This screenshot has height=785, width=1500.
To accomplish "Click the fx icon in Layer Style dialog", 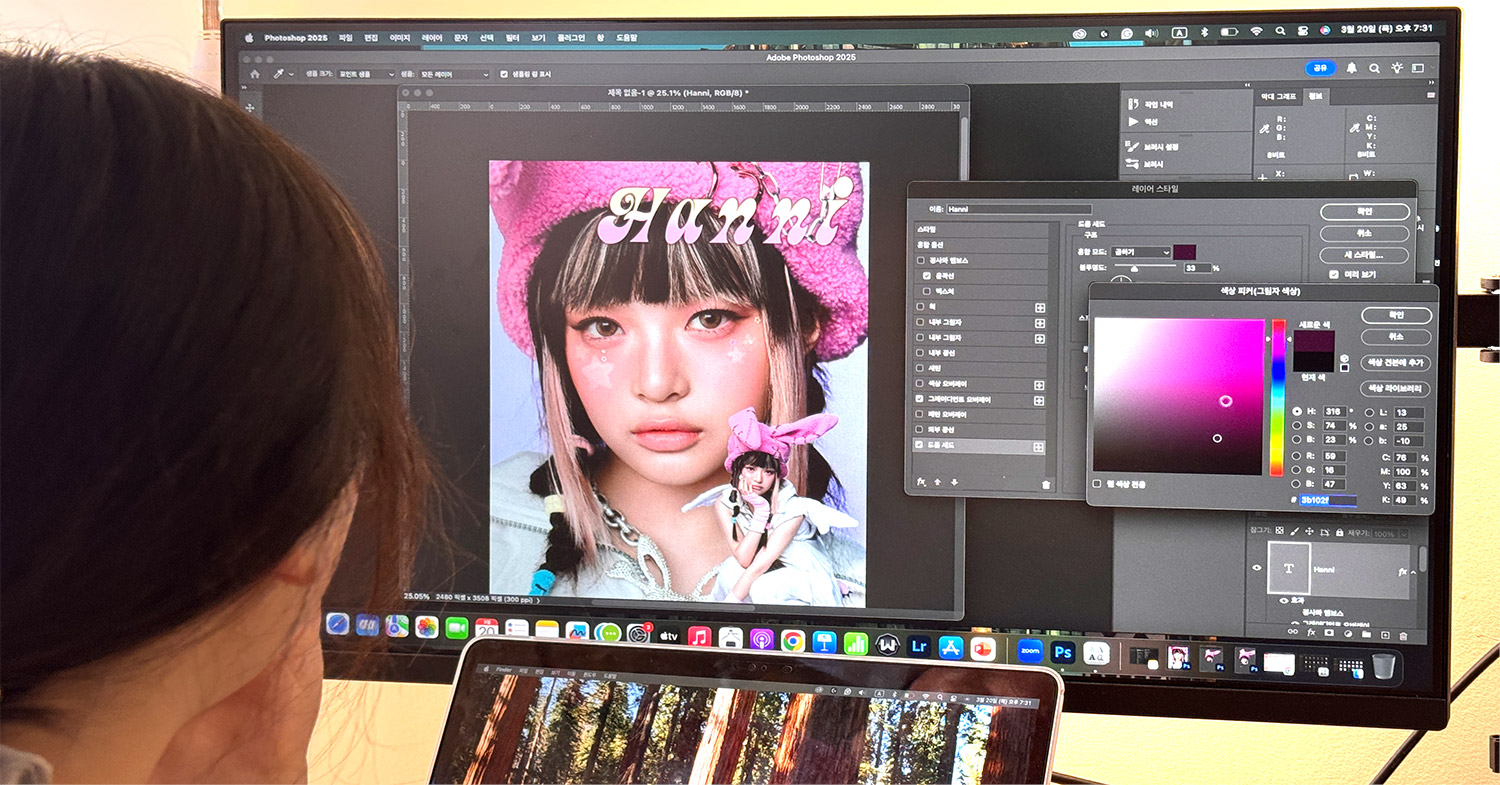I will (921, 482).
